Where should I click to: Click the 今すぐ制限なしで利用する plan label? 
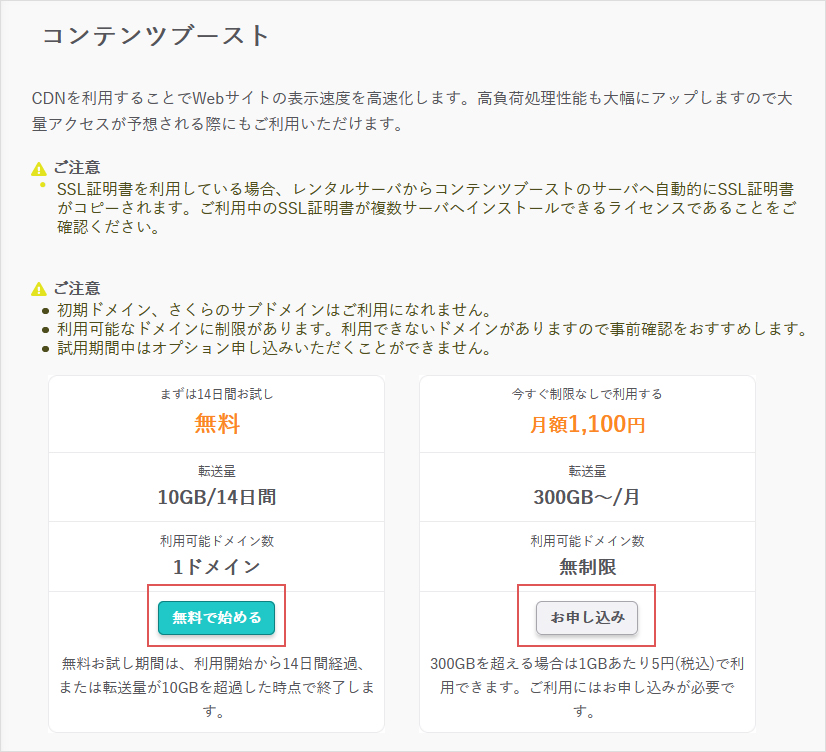(587, 394)
